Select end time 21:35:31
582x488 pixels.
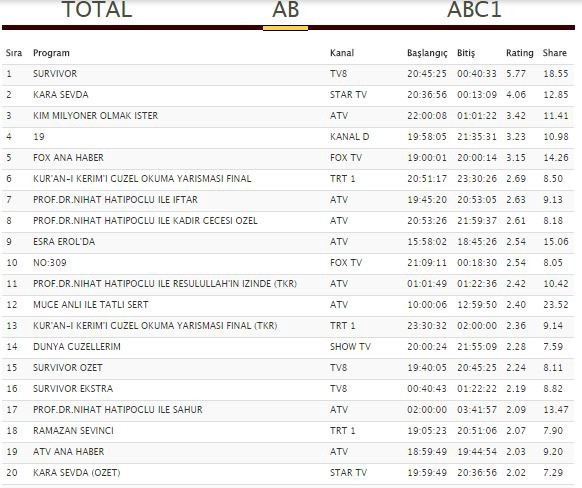(477, 137)
